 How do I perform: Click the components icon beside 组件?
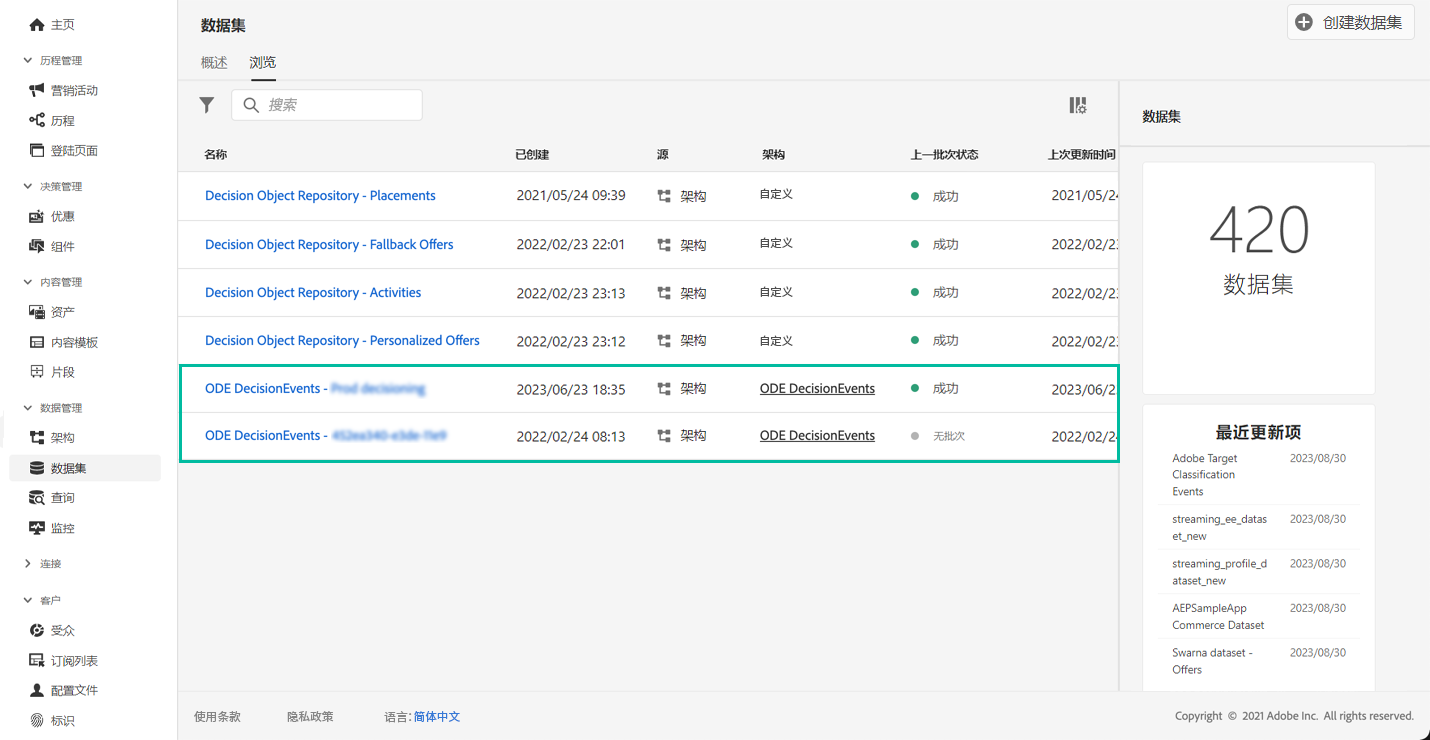37,247
